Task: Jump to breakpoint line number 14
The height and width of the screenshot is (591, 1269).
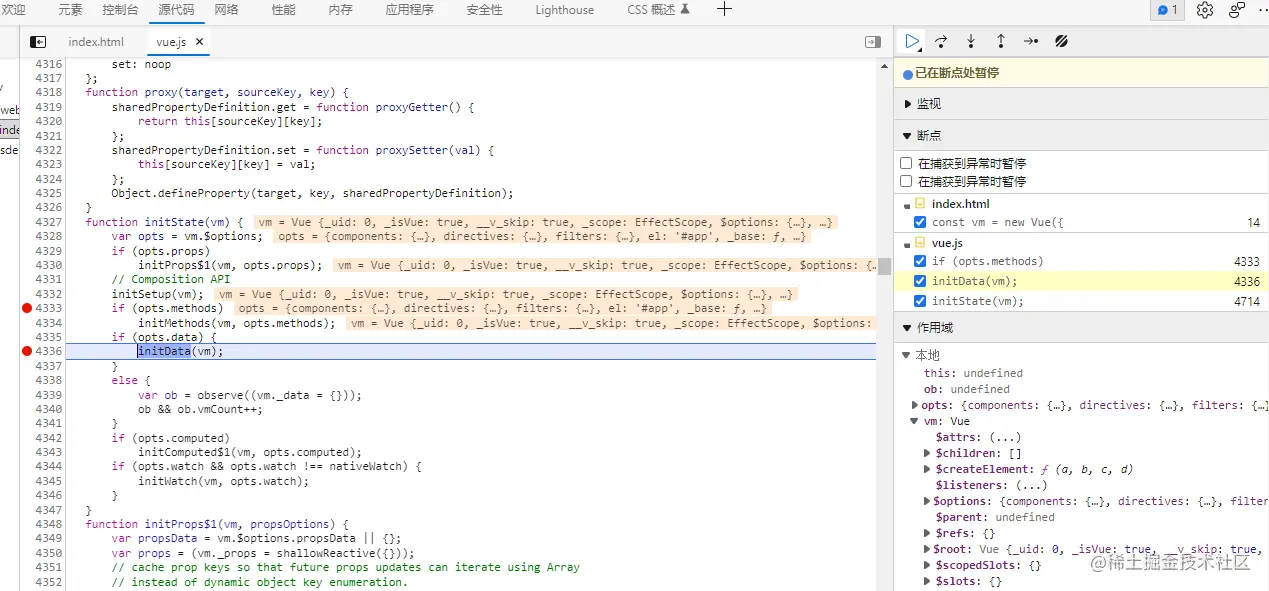Action: coord(1253,222)
